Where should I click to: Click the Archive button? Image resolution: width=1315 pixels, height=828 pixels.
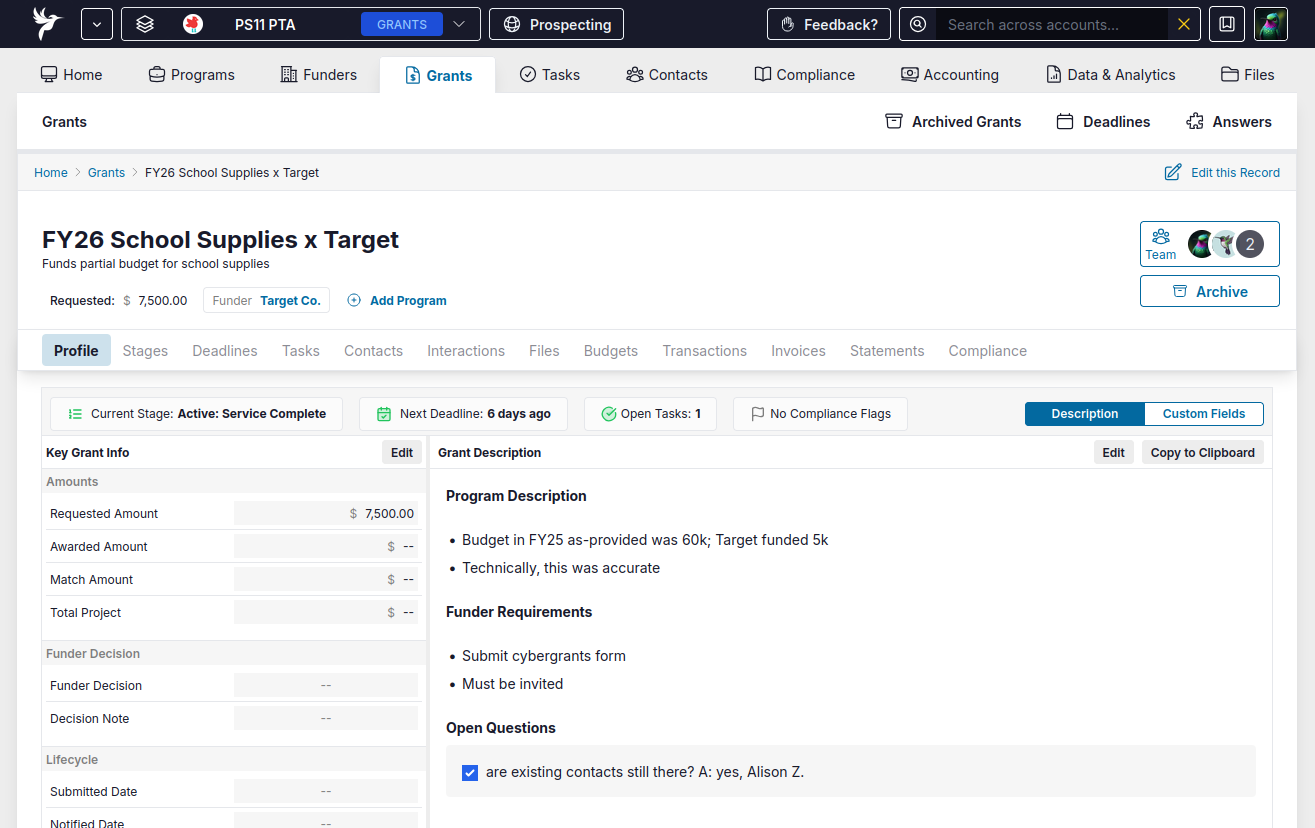tap(1209, 291)
